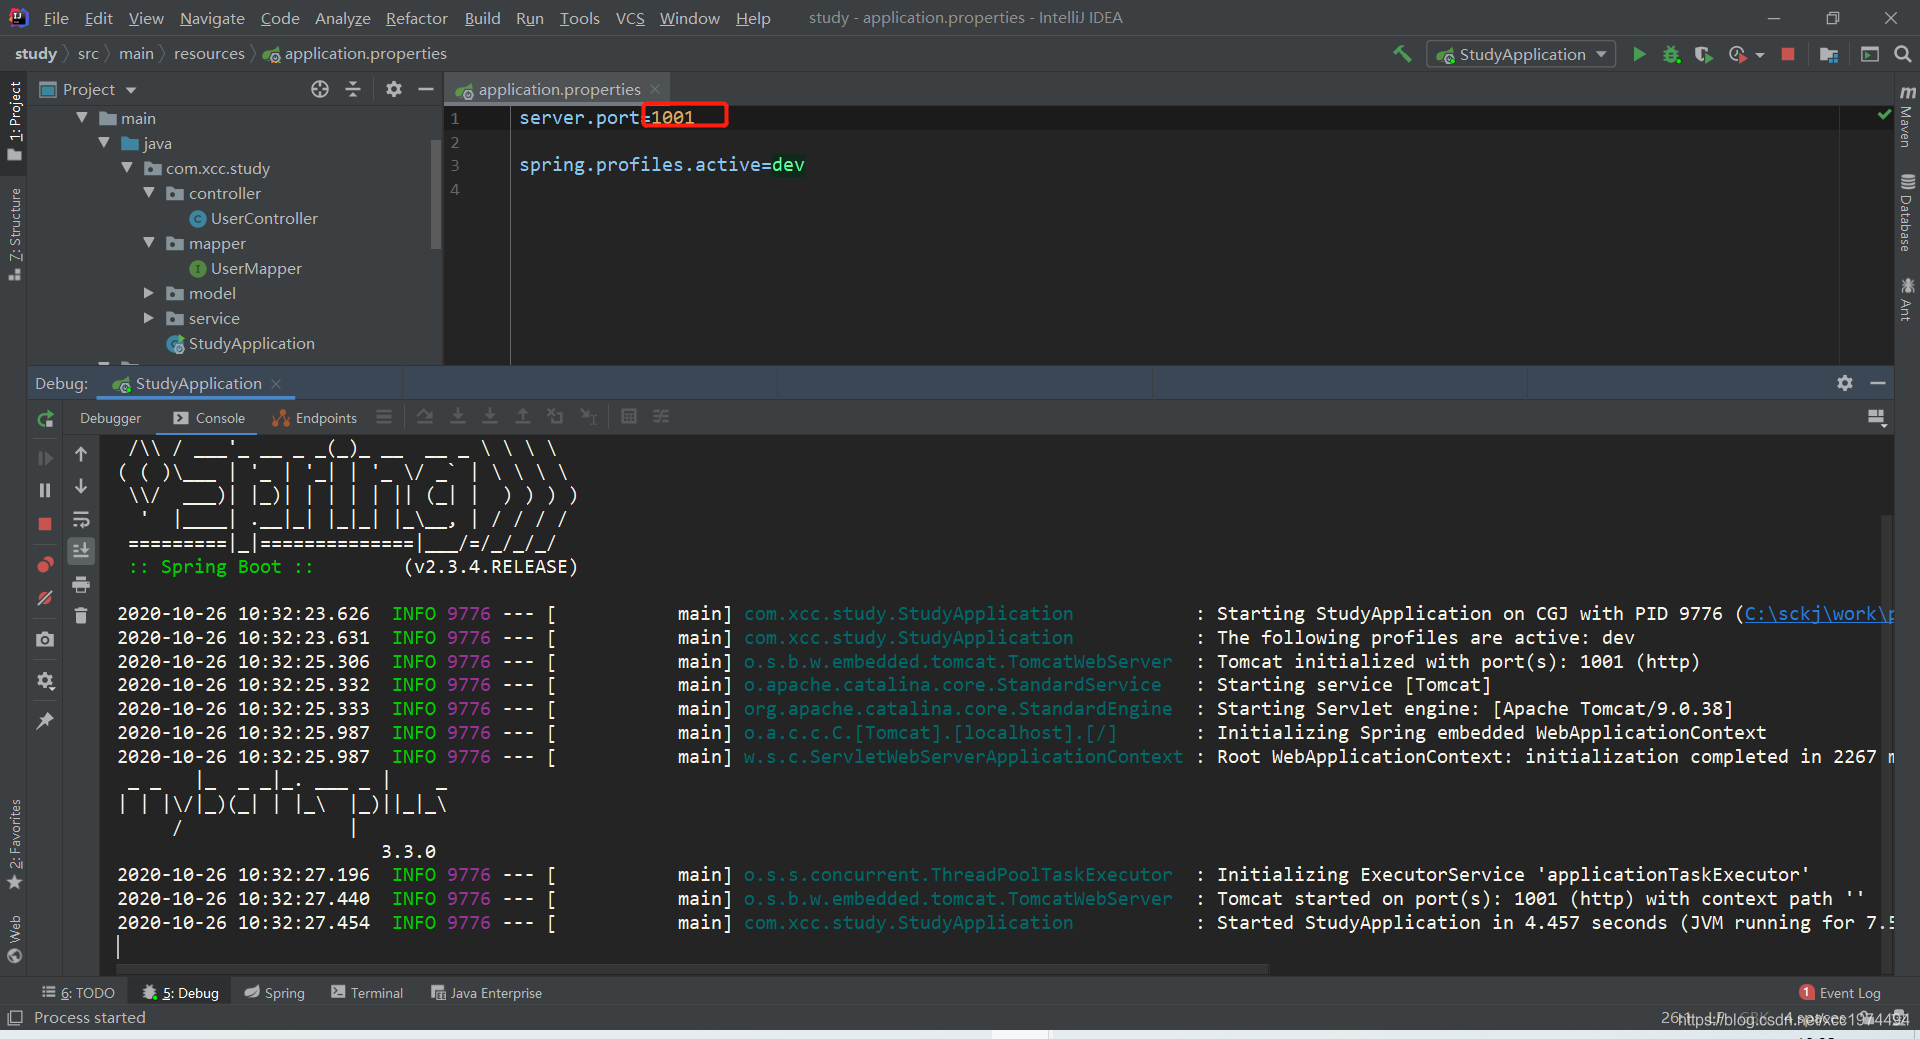The height and width of the screenshot is (1039, 1920).
Task: Toggle Structure side panel
Action: pos(14,234)
